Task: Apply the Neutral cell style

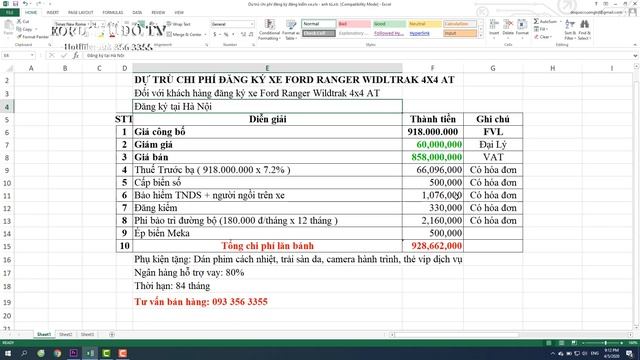Action: tap(425, 24)
